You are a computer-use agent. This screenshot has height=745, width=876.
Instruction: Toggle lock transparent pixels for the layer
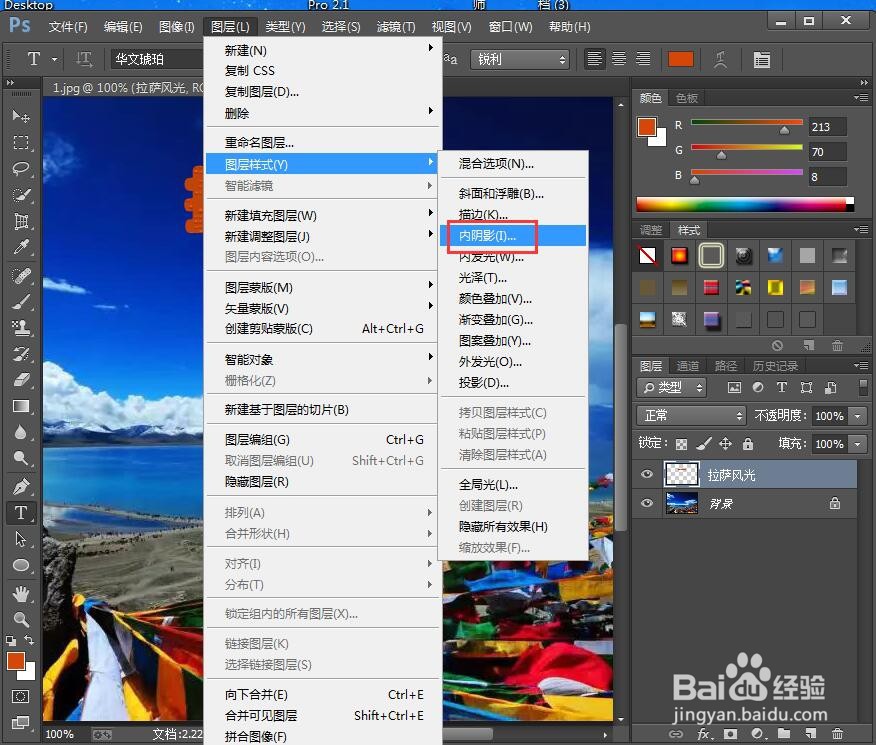[x=681, y=443]
